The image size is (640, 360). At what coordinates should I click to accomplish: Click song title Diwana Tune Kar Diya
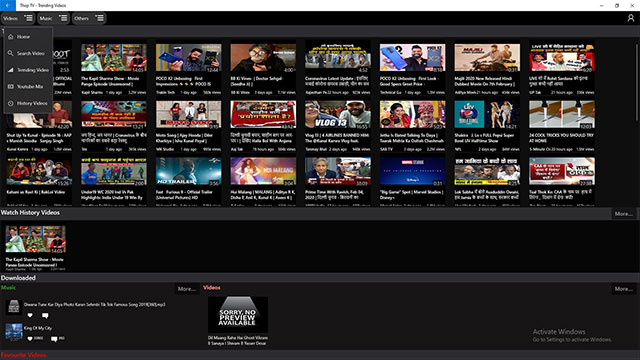94,304
